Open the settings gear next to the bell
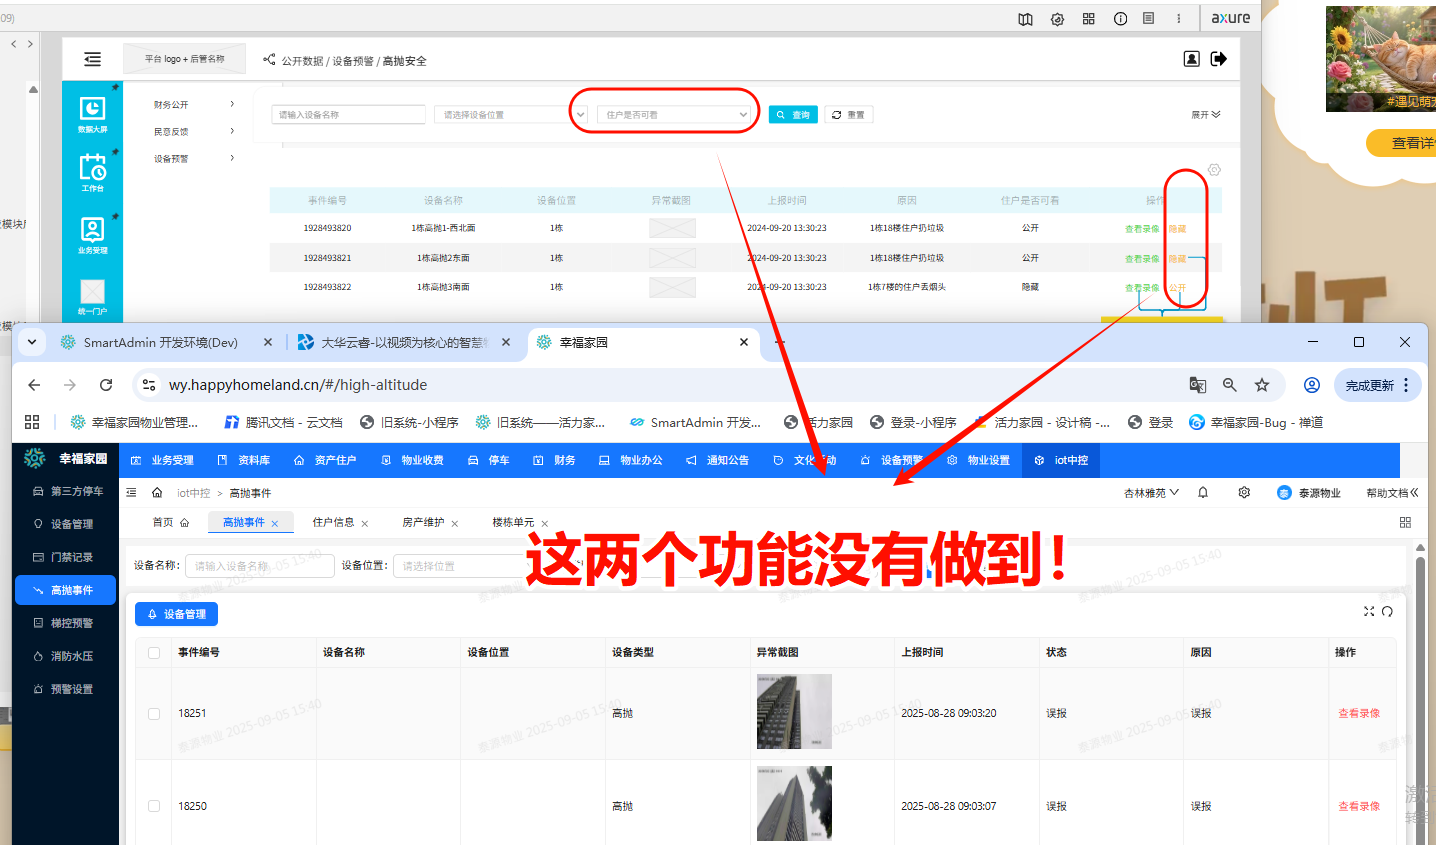Viewport: 1436px width, 845px height. tap(1244, 492)
